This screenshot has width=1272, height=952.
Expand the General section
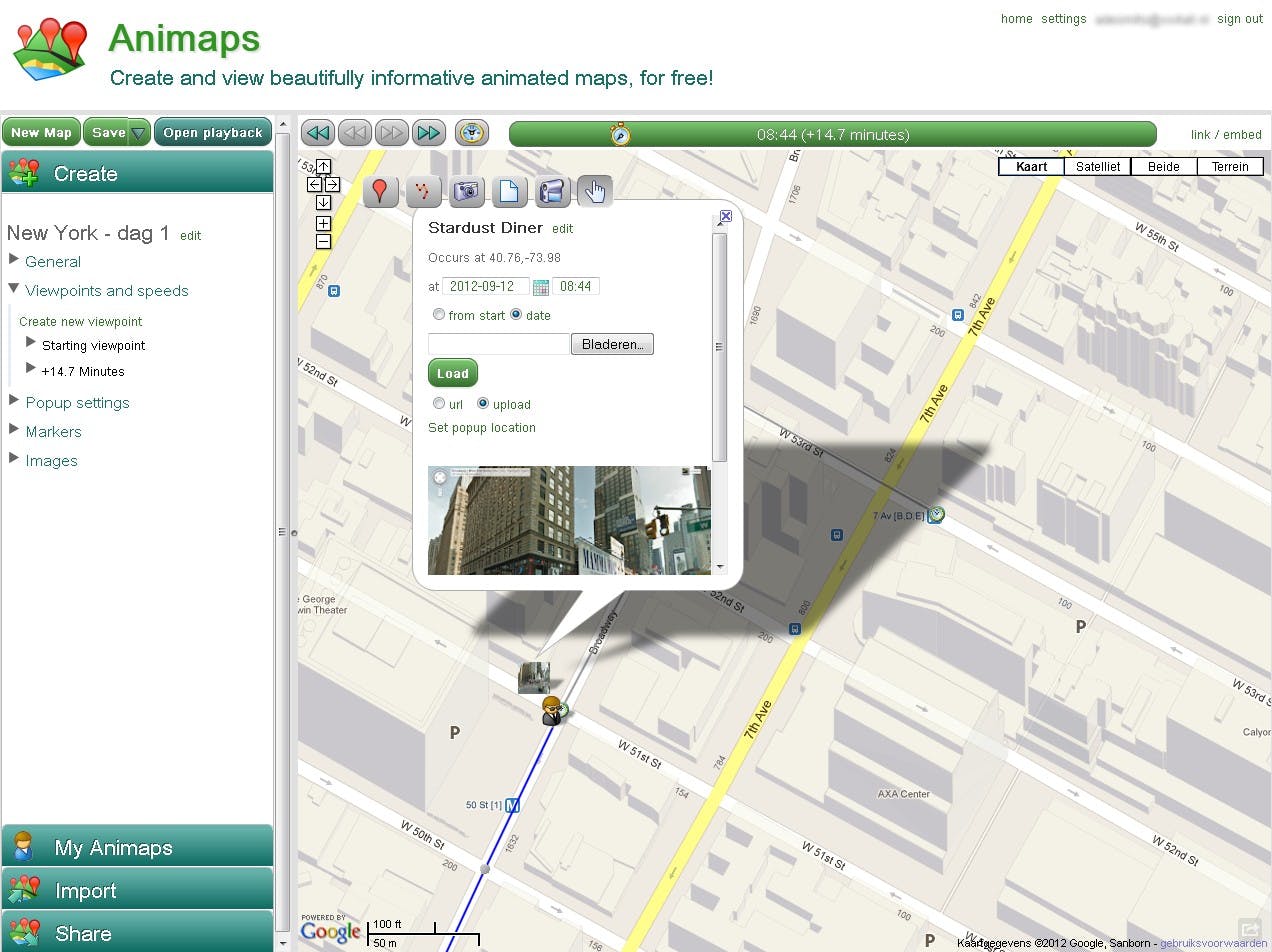(x=14, y=260)
